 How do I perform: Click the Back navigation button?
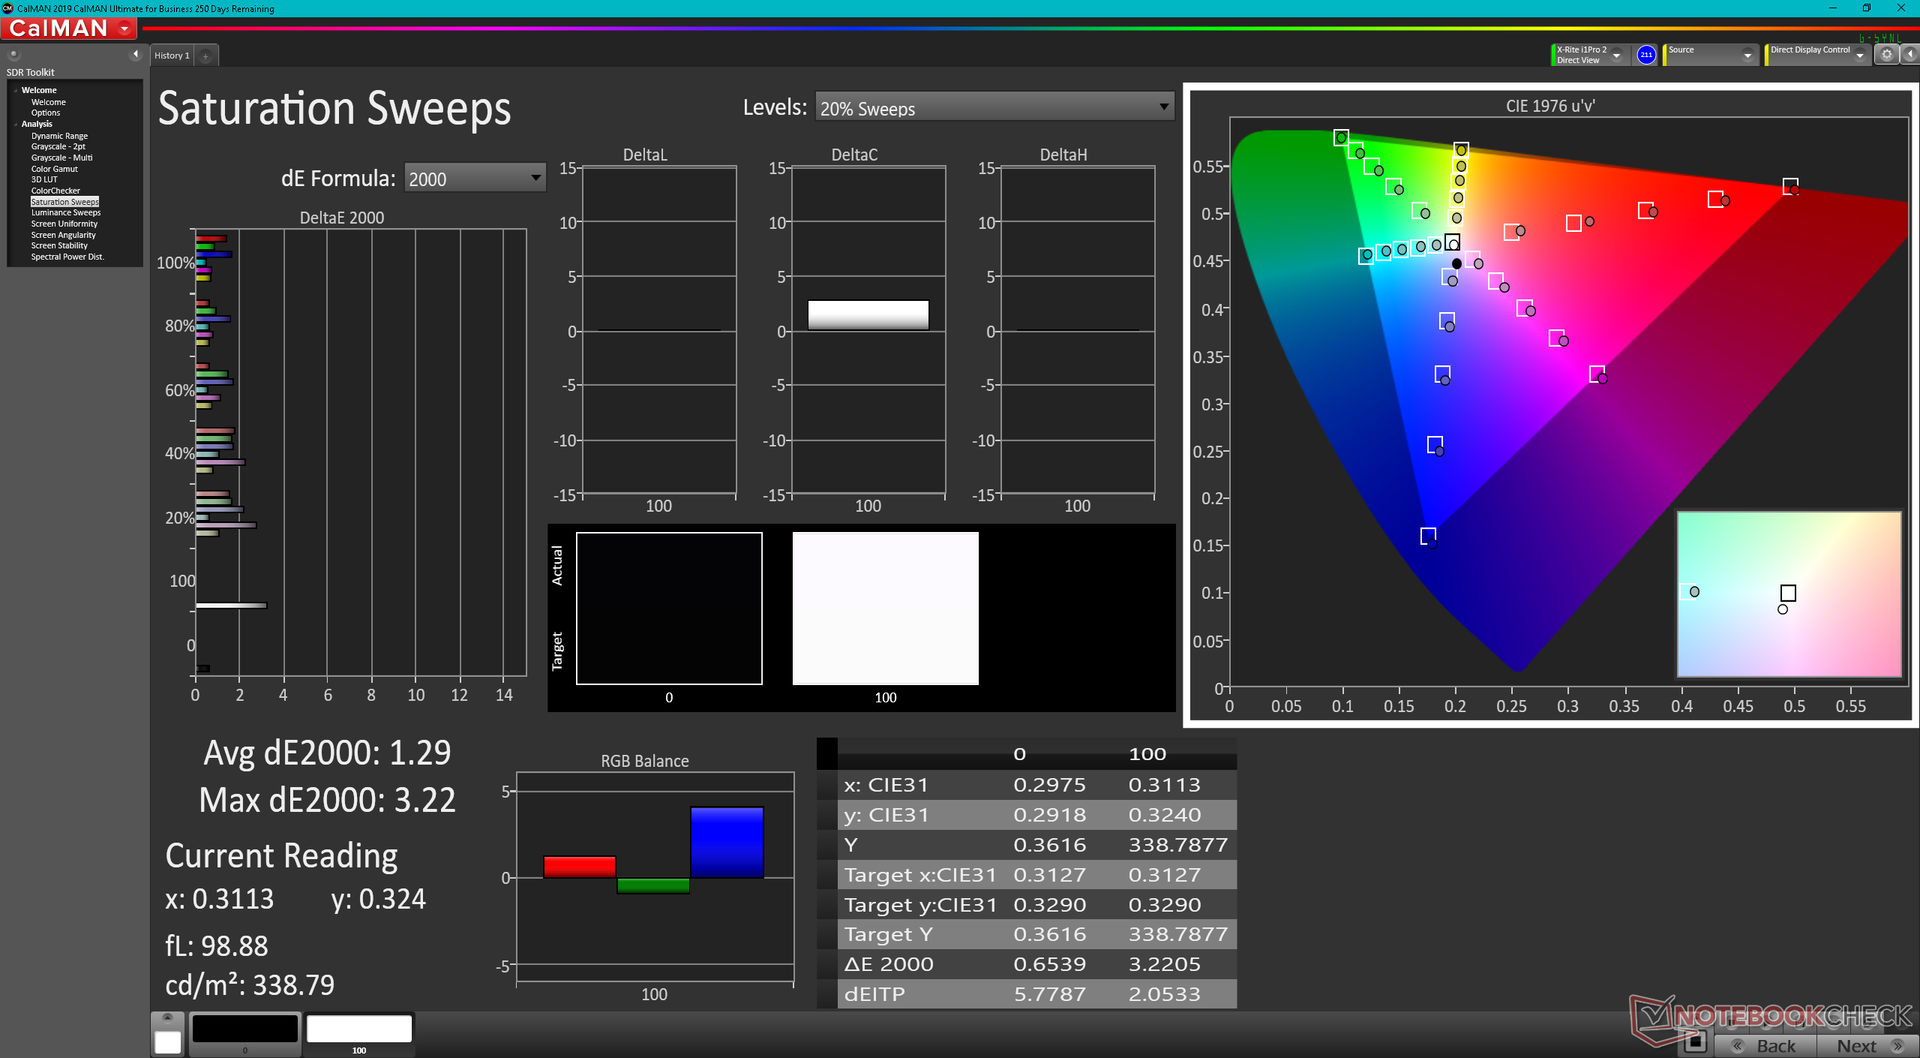tap(1766, 1046)
